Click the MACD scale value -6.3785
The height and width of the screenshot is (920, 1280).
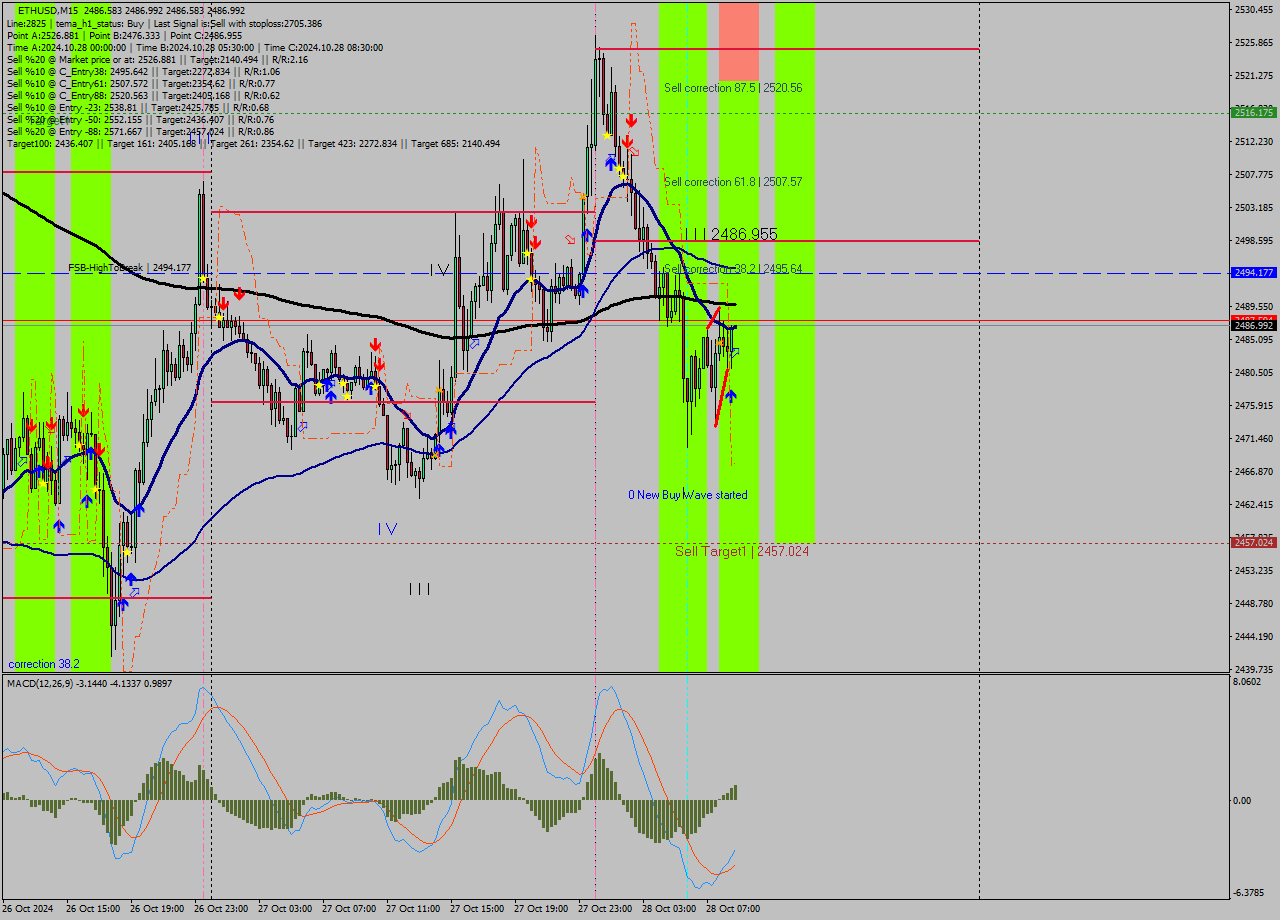click(x=1251, y=893)
